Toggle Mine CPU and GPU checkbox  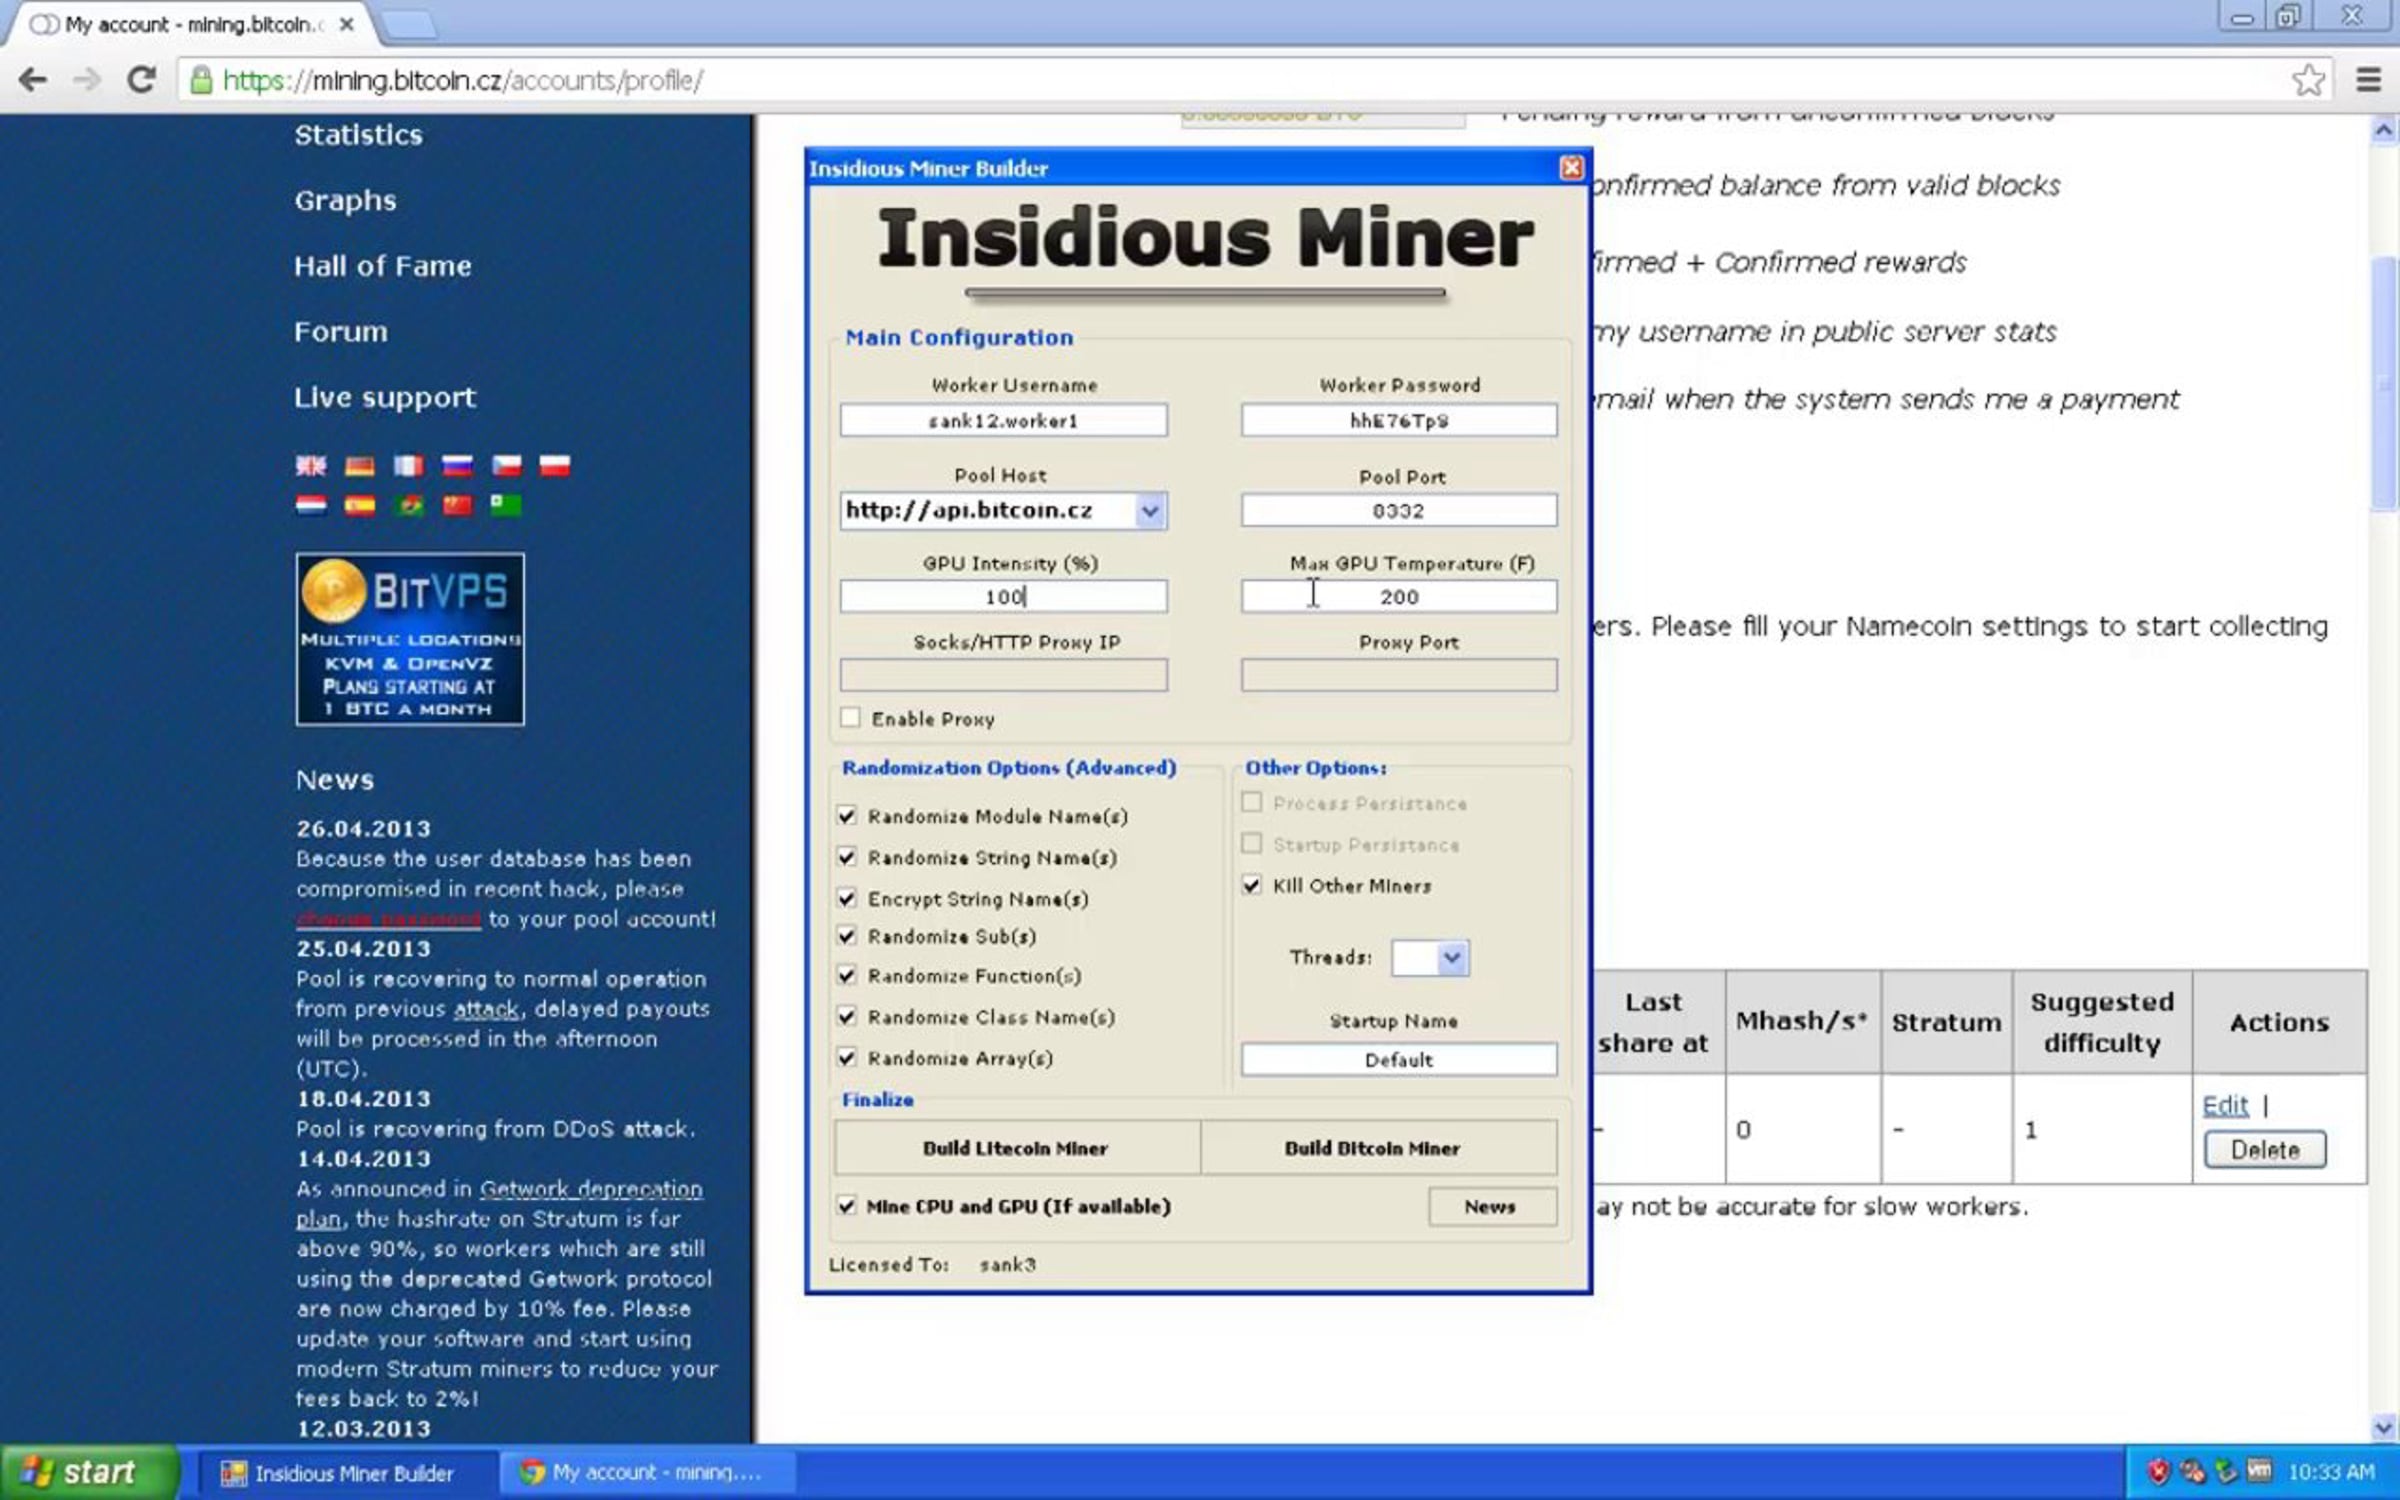click(847, 1206)
